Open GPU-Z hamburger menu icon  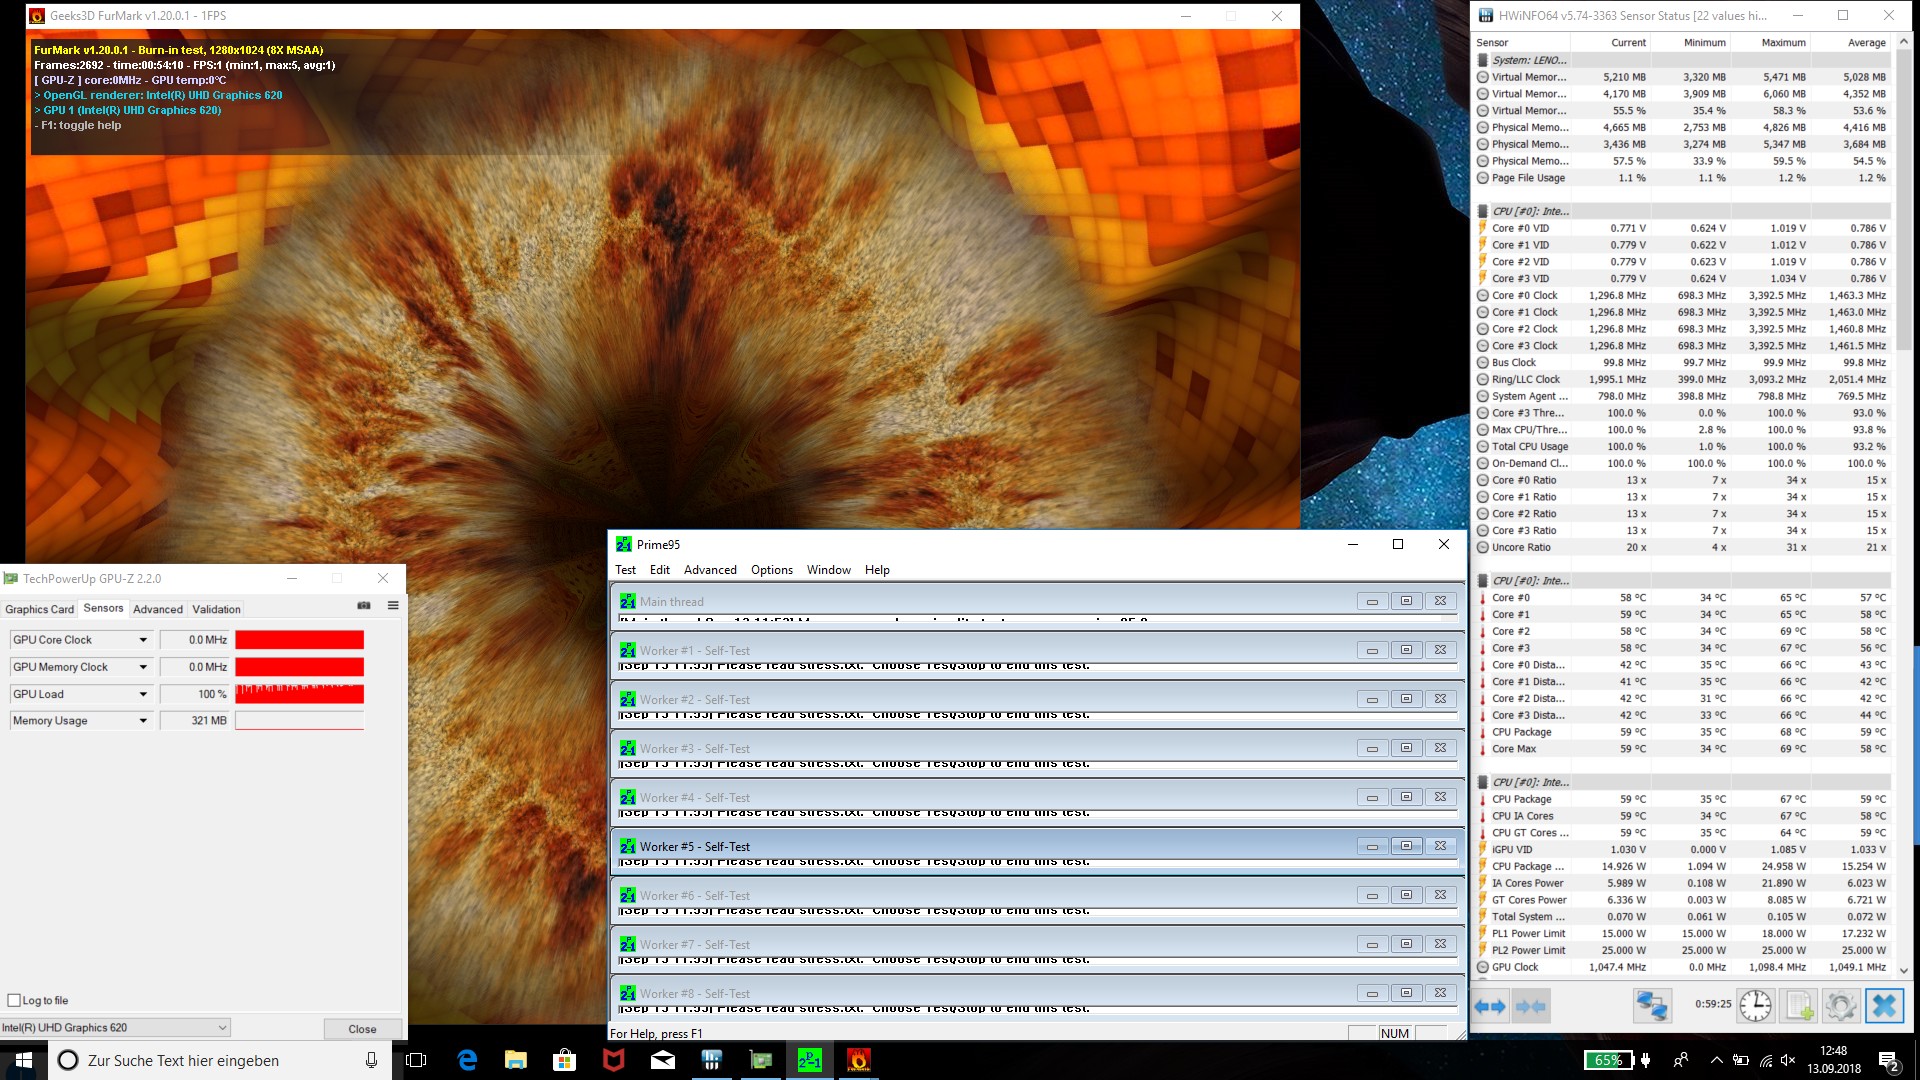point(393,606)
